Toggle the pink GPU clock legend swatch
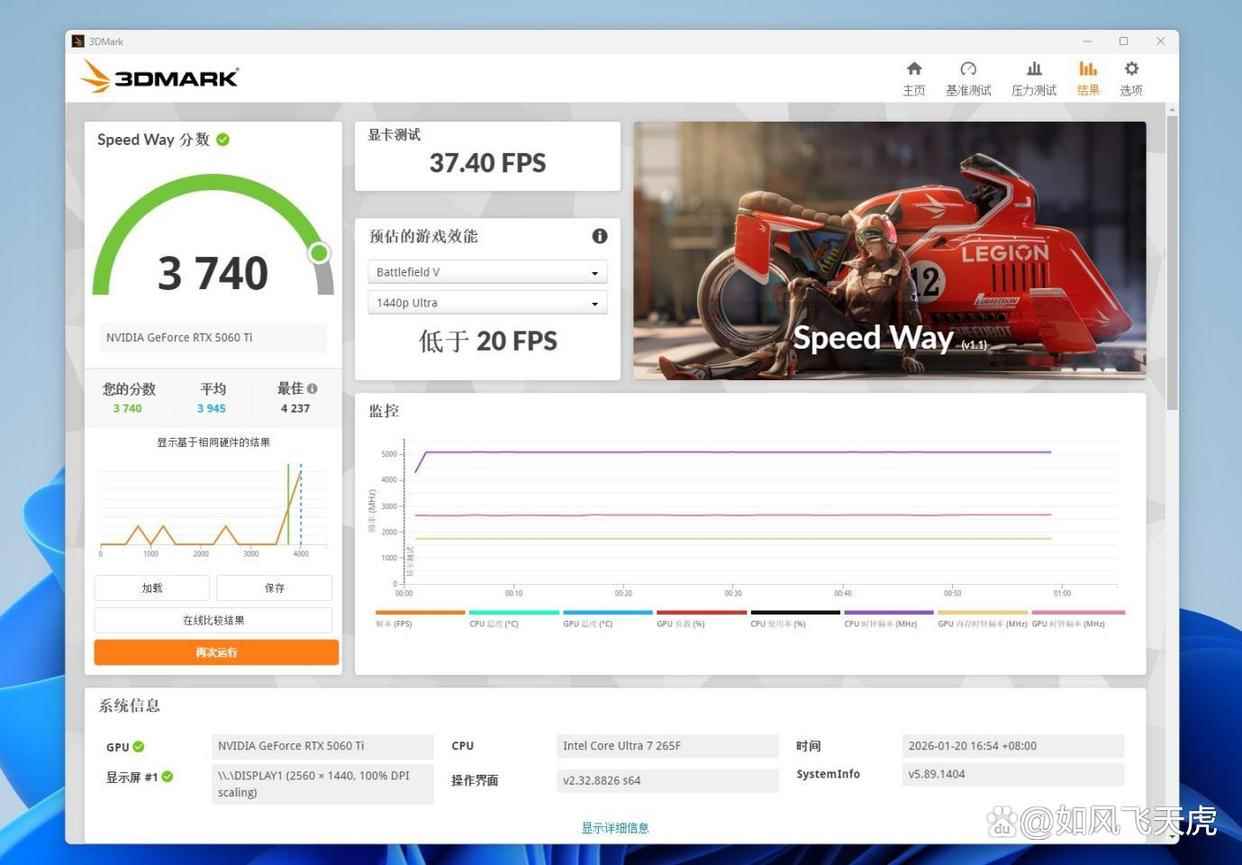The height and width of the screenshot is (865, 1242). click(1078, 612)
